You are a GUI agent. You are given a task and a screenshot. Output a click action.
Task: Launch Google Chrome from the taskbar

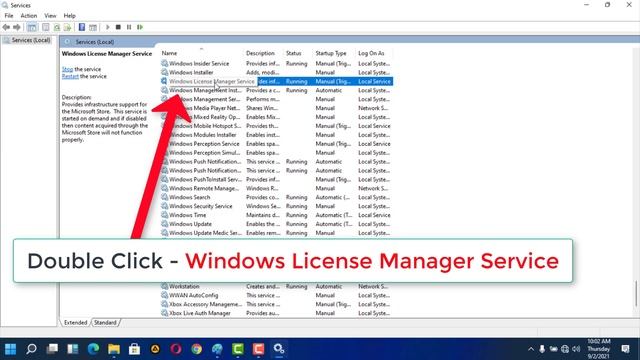196,349
